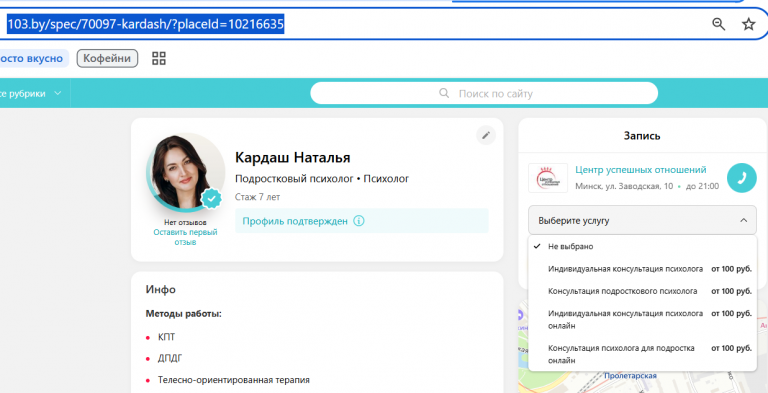This screenshot has width=768, height=393.
Task: Expand the Все рубрики menu chevron
Action: coord(58,93)
